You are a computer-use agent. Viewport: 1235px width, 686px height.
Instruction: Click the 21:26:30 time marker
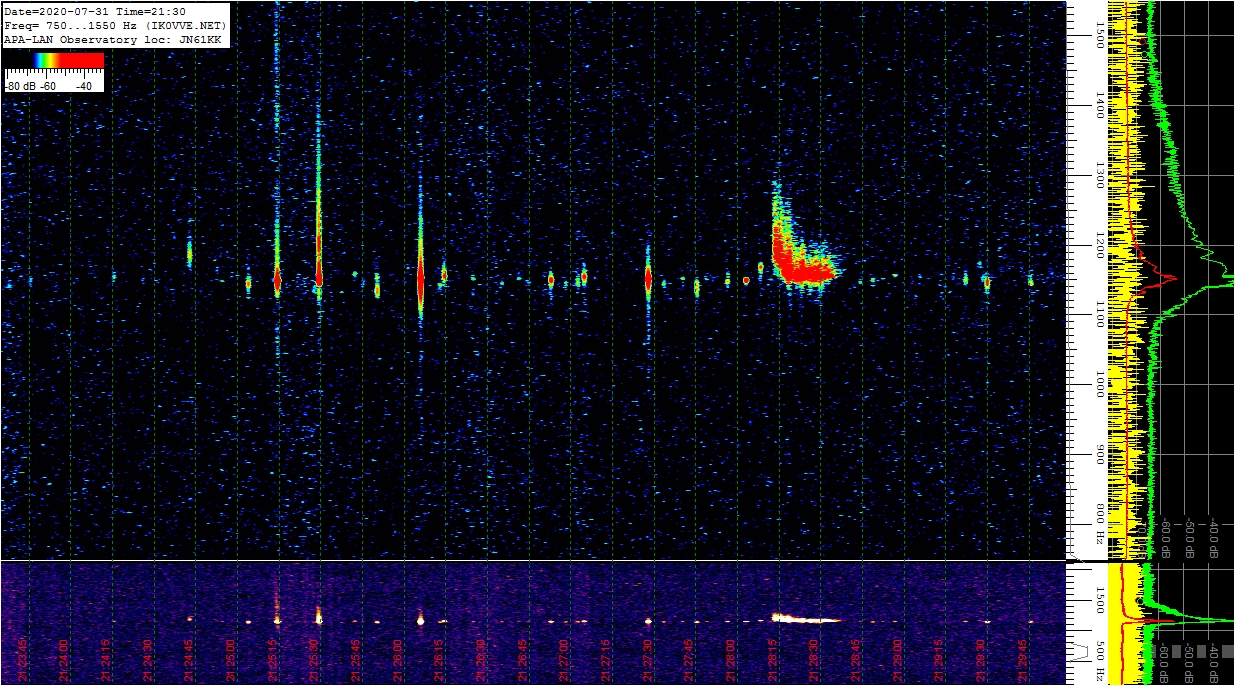click(482, 661)
